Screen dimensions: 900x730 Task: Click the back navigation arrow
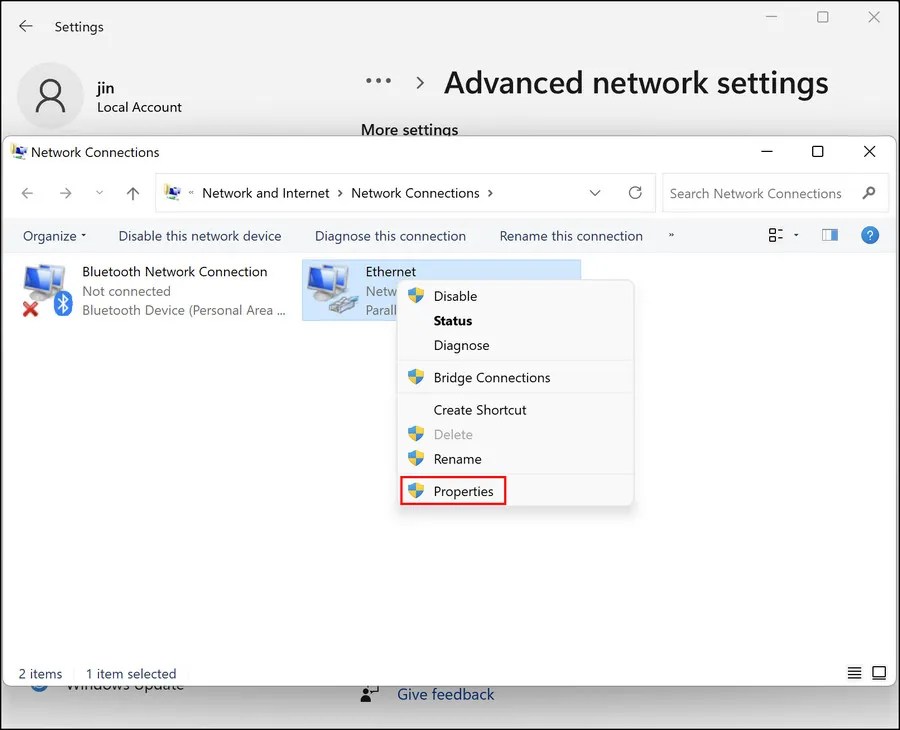tap(26, 193)
